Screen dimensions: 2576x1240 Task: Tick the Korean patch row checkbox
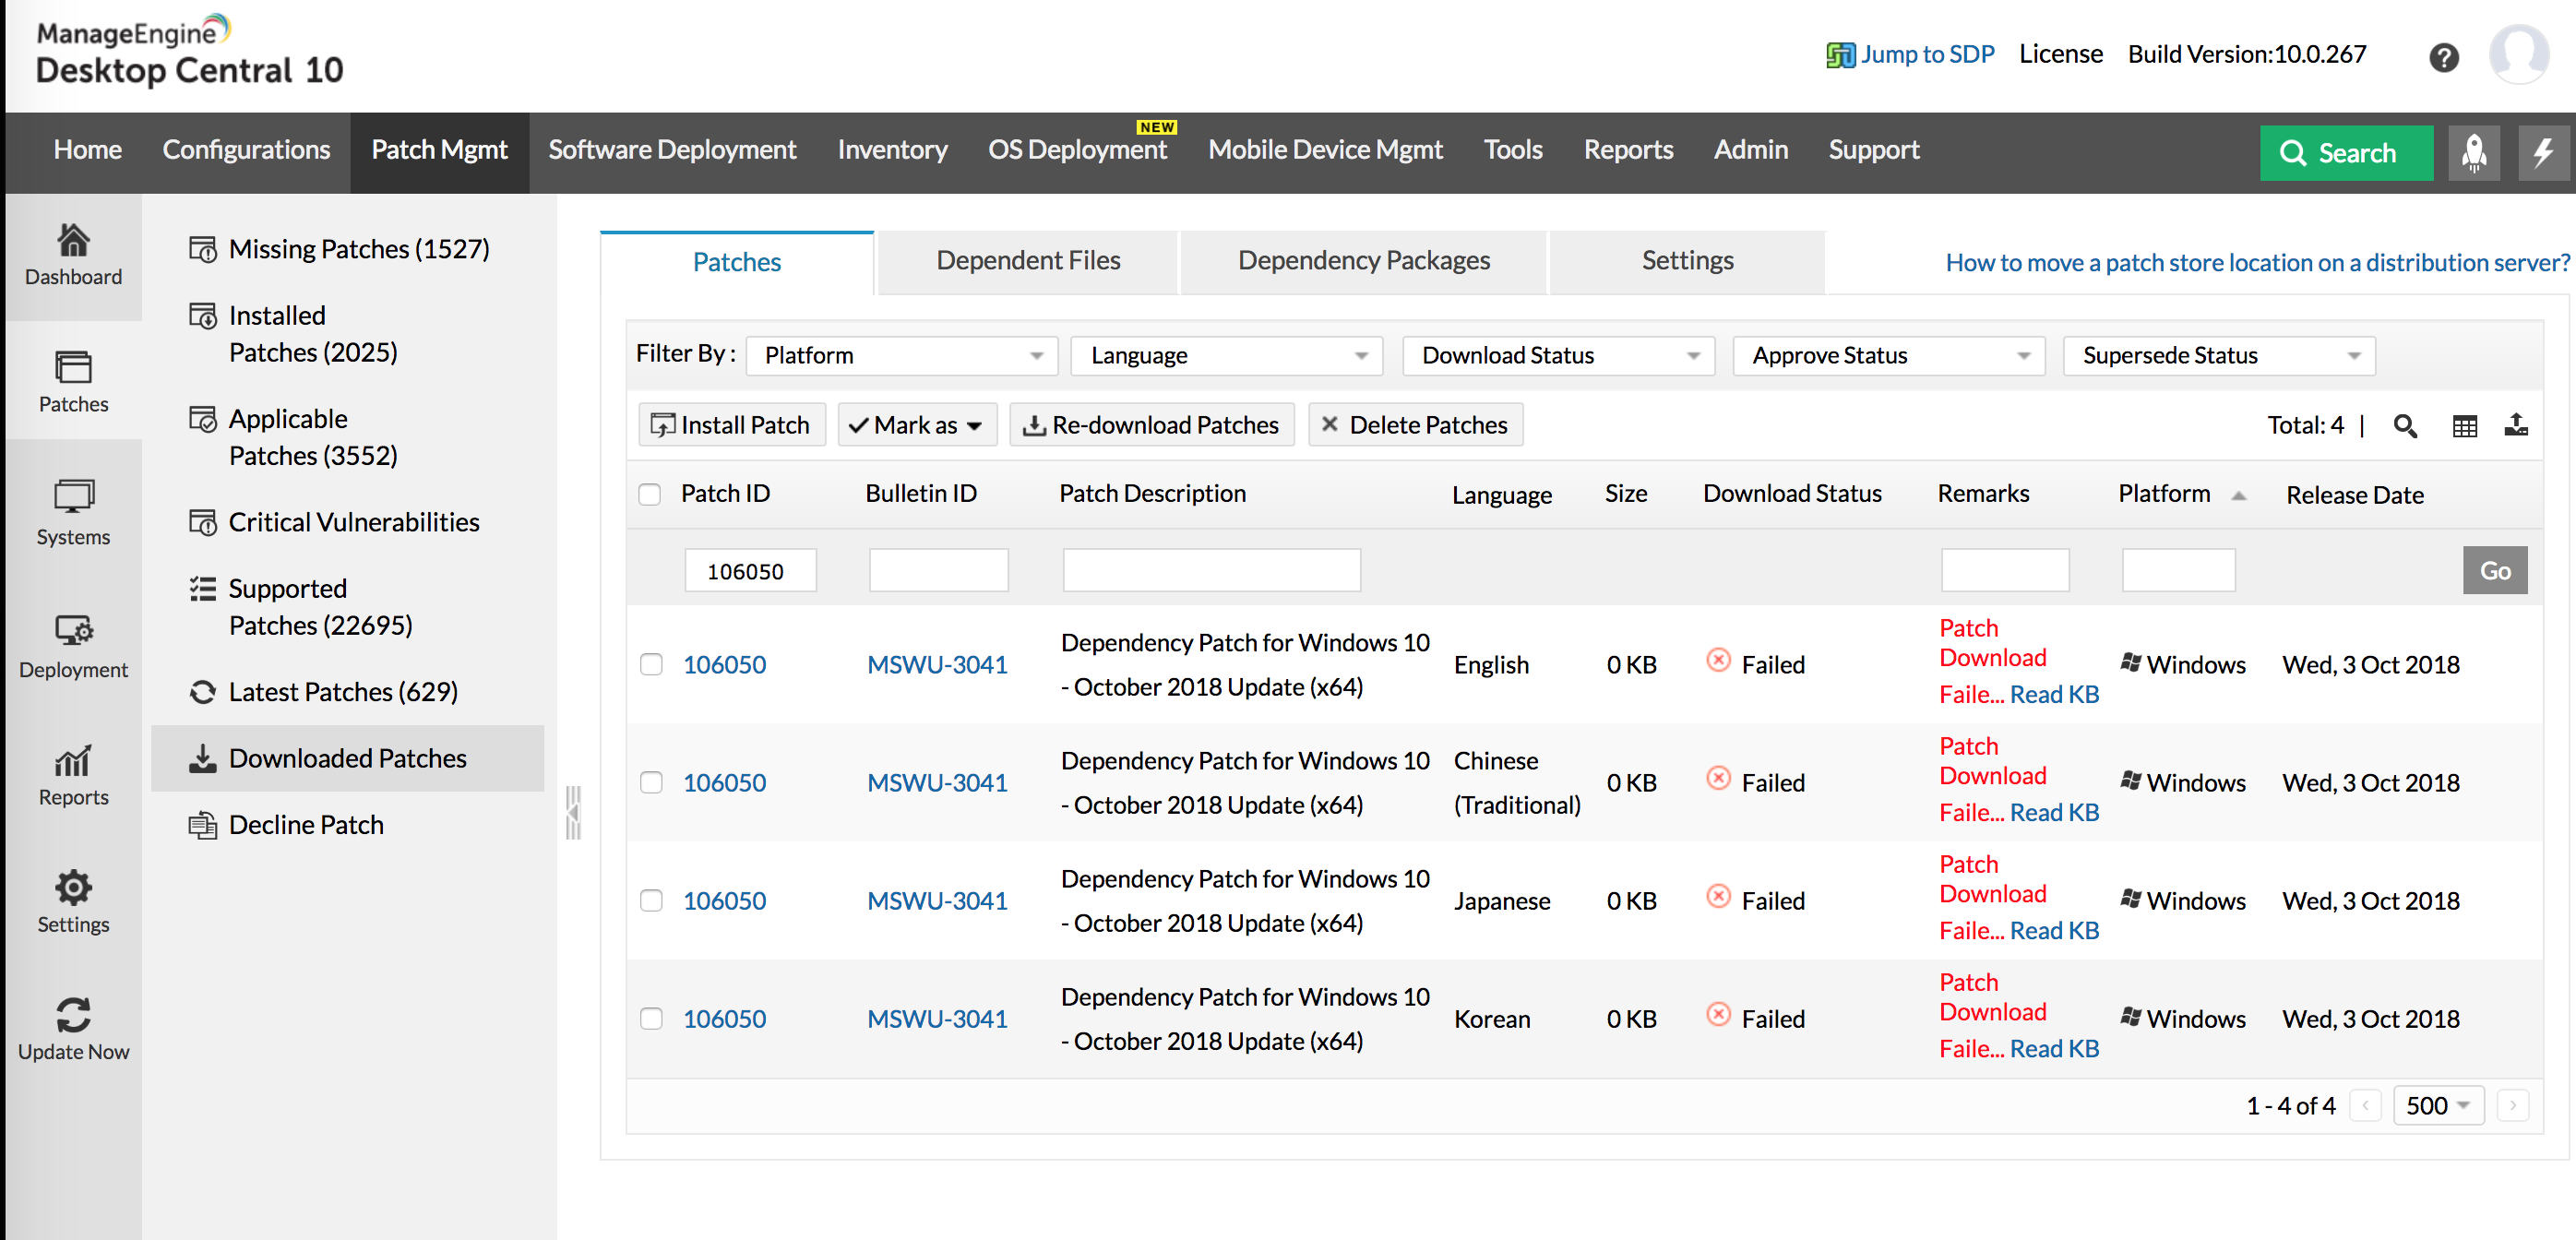pyautogui.click(x=651, y=1018)
